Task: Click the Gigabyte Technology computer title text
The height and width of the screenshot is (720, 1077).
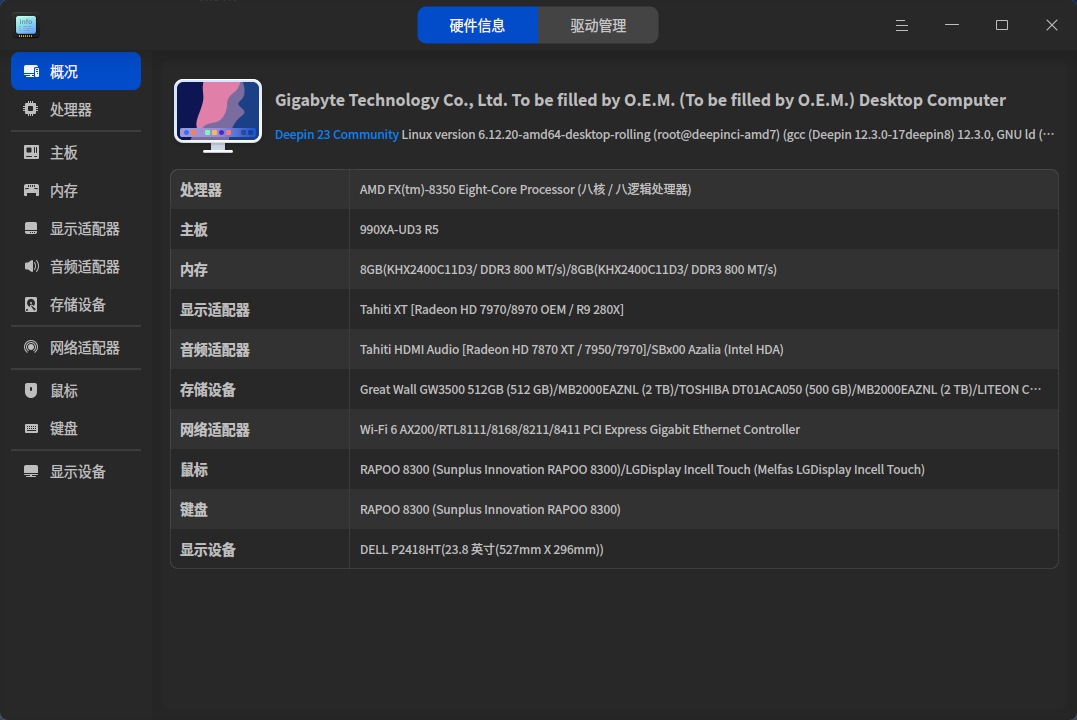Action: point(640,100)
